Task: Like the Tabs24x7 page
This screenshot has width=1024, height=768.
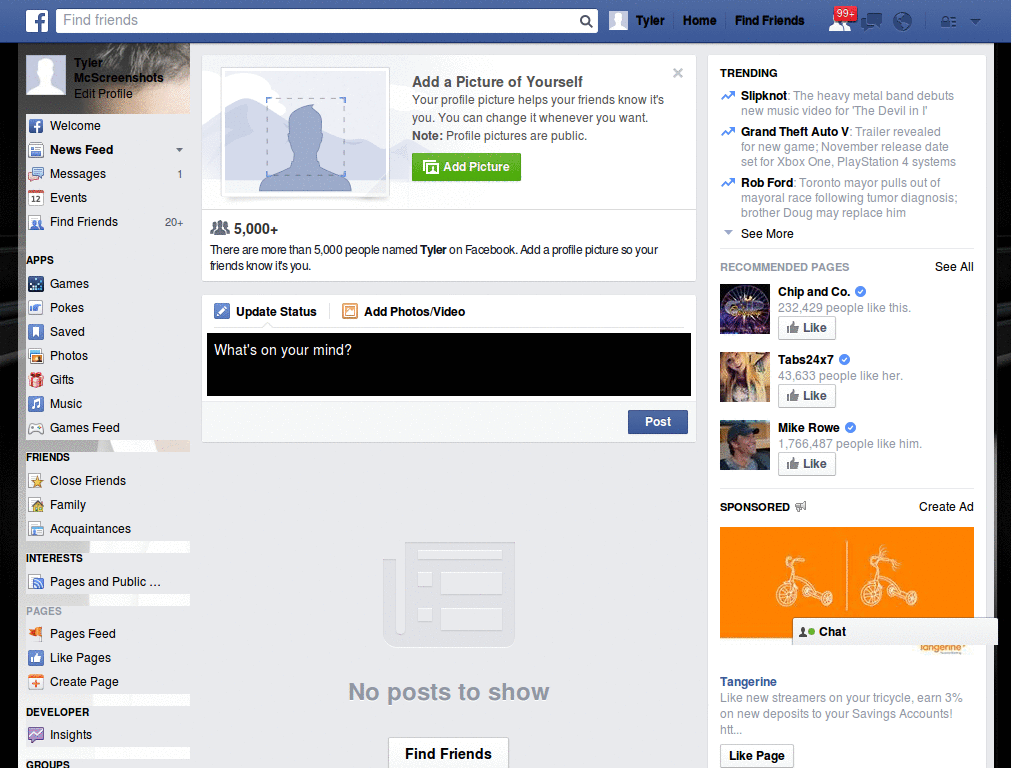Action: point(807,396)
